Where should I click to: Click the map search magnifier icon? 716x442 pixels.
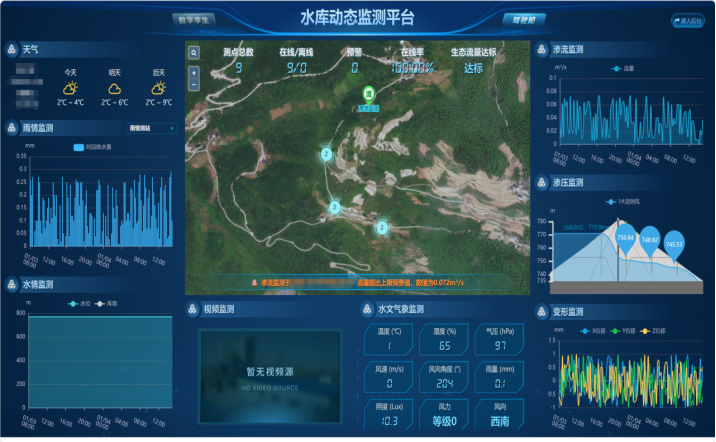point(193,53)
